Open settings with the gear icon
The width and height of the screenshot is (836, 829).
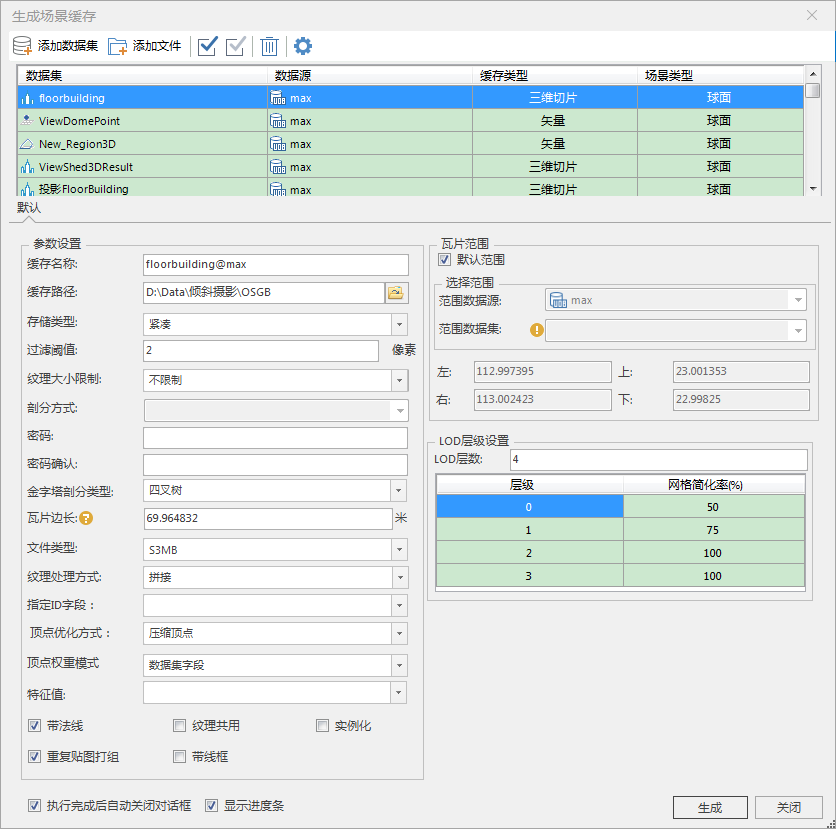pyautogui.click(x=302, y=46)
